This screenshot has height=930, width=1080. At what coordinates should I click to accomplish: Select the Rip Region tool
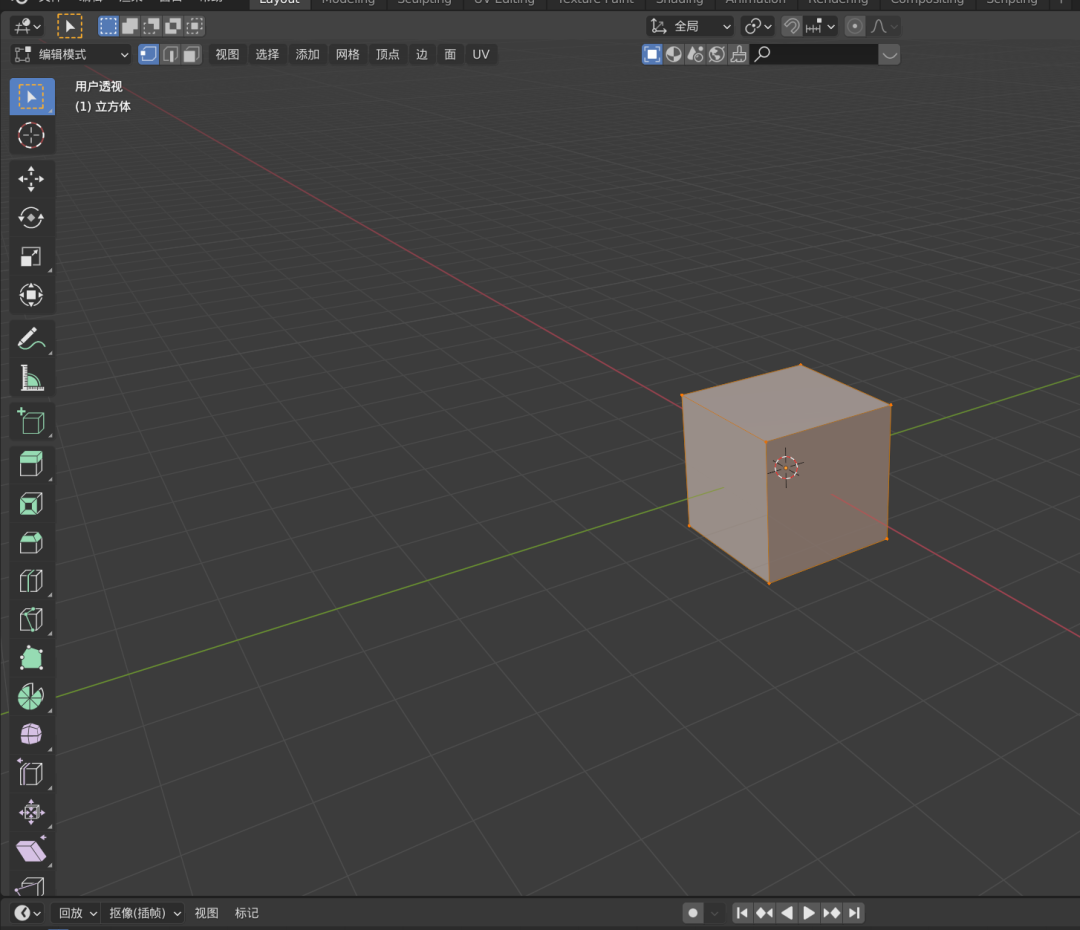tap(31, 885)
